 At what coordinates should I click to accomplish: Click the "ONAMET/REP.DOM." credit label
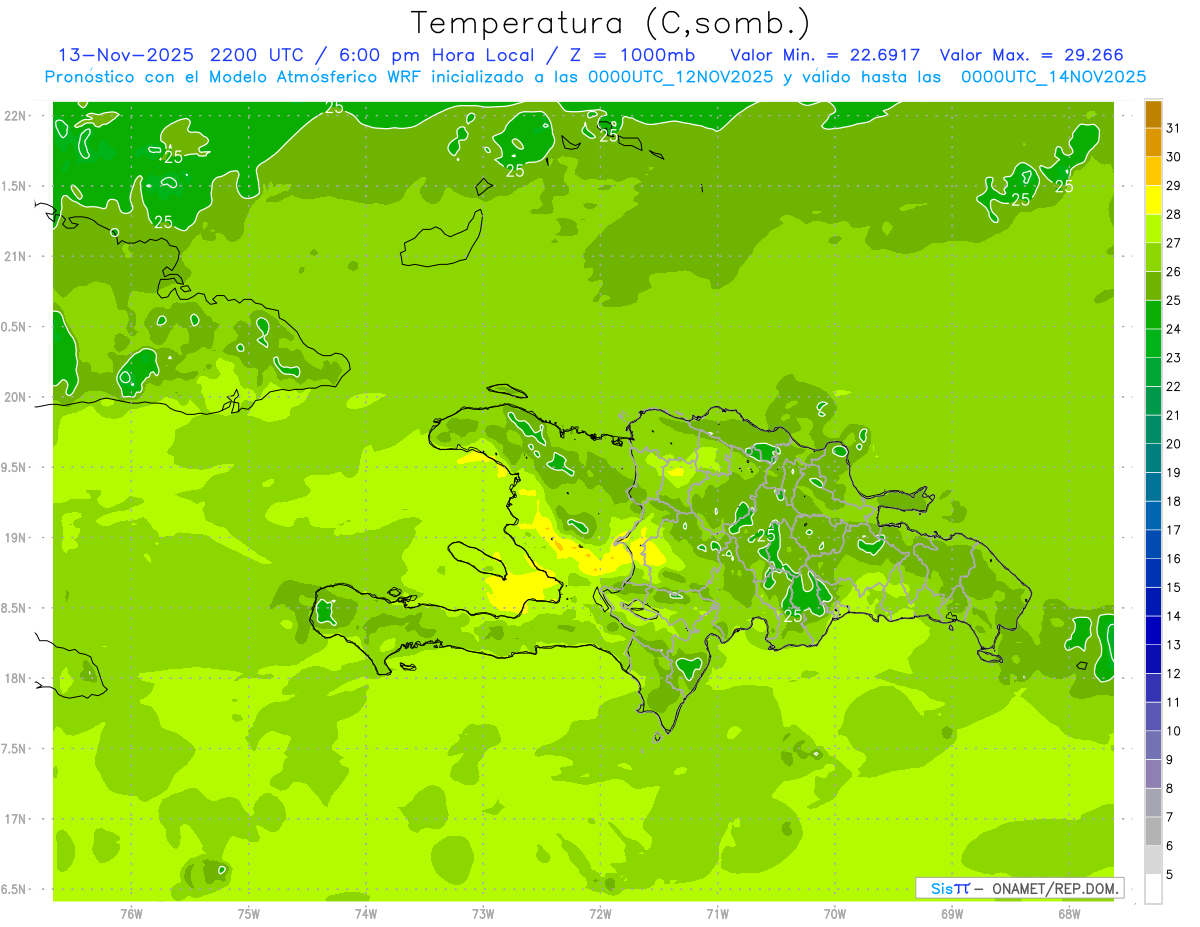tap(1055, 888)
